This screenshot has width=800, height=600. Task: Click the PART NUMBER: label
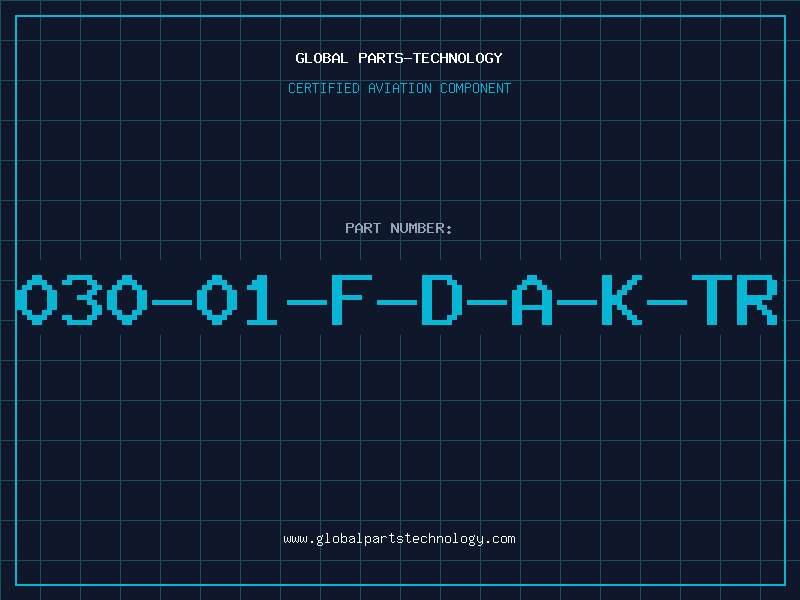tap(398, 228)
